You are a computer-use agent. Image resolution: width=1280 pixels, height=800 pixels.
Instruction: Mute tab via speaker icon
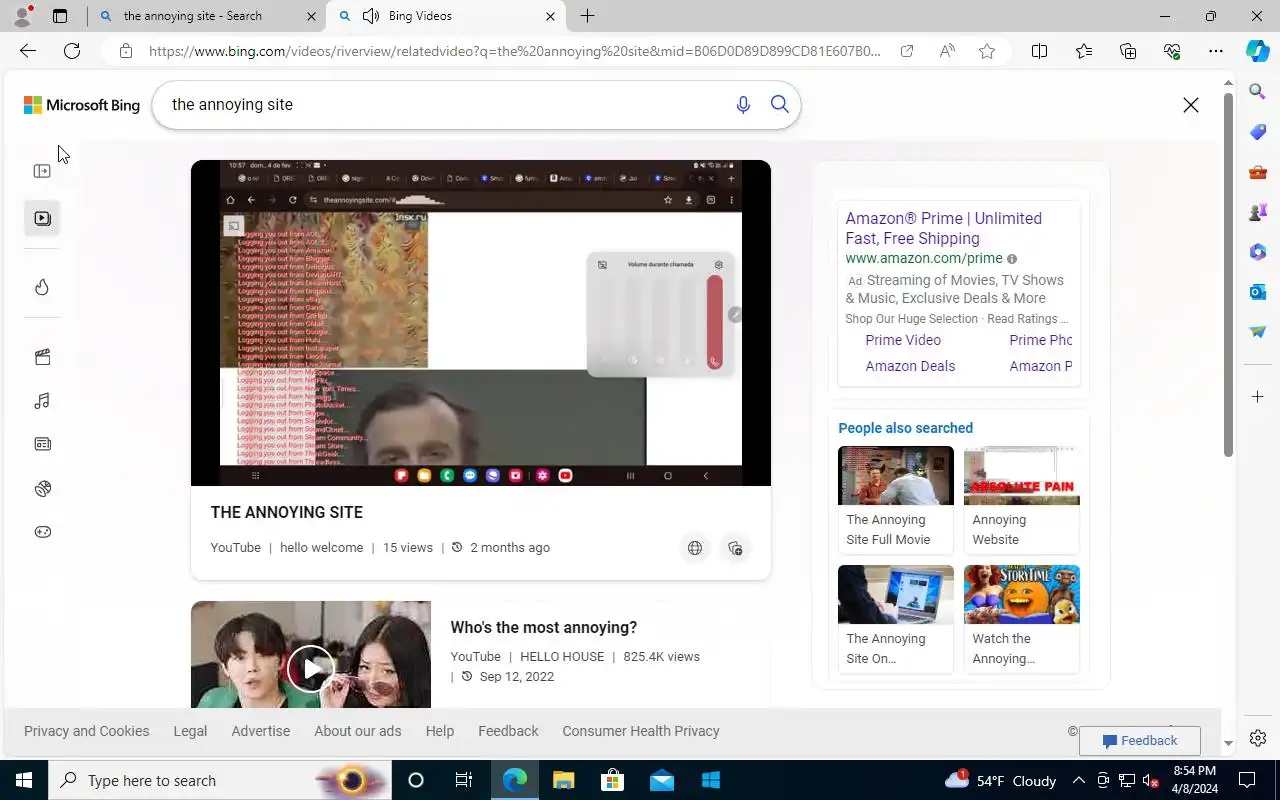pos(371,16)
